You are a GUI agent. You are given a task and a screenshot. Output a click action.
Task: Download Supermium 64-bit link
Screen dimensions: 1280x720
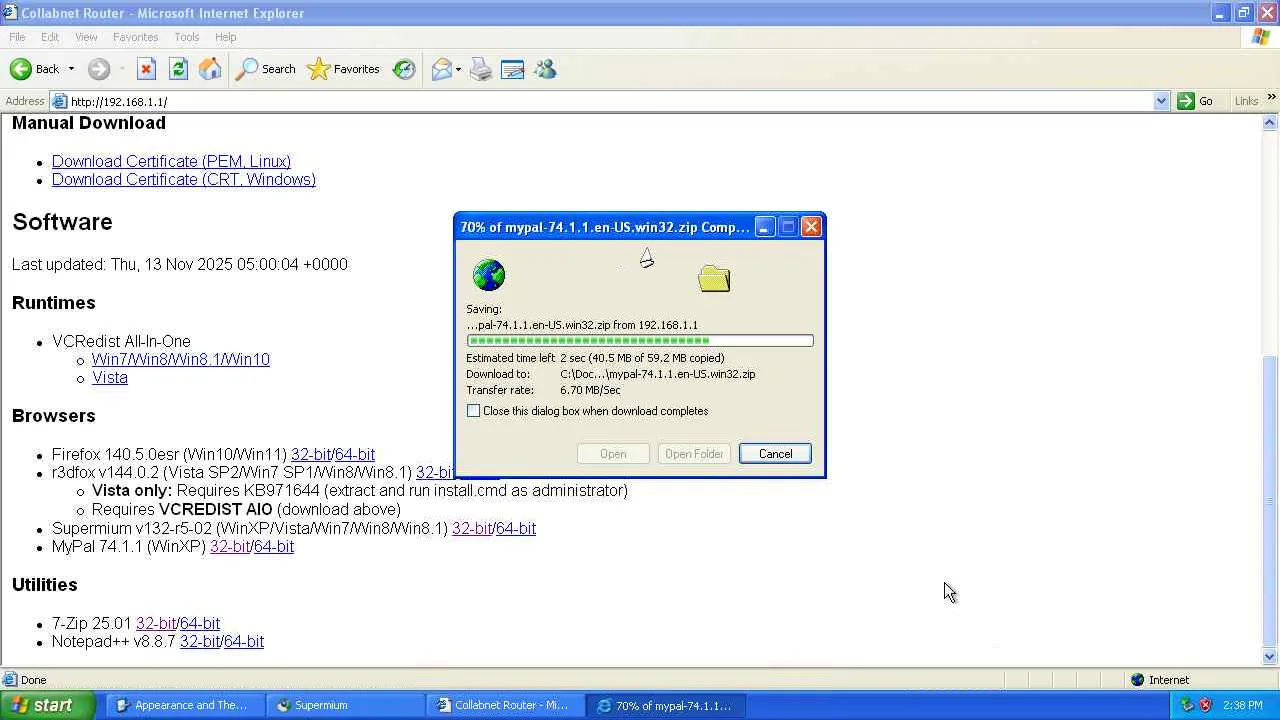516,529
